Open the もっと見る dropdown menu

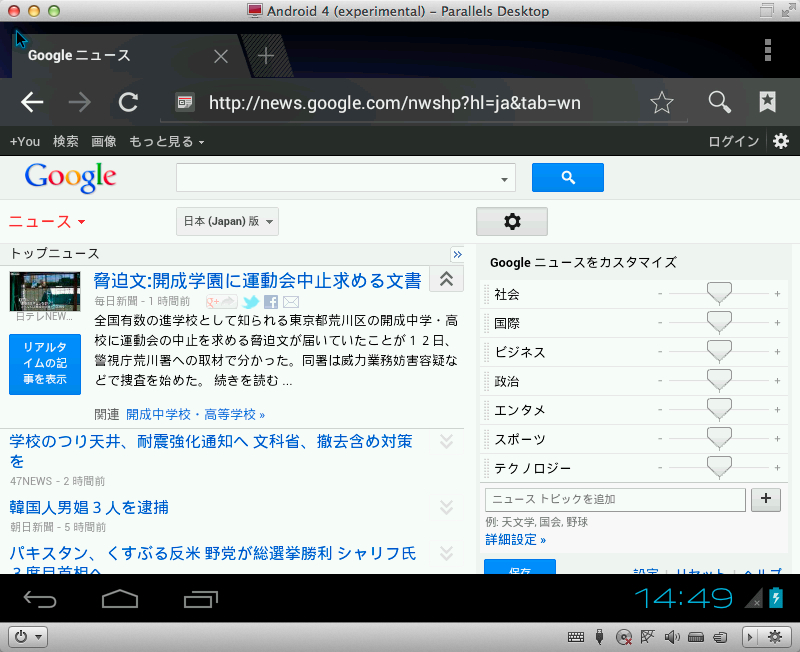pos(166,141)
